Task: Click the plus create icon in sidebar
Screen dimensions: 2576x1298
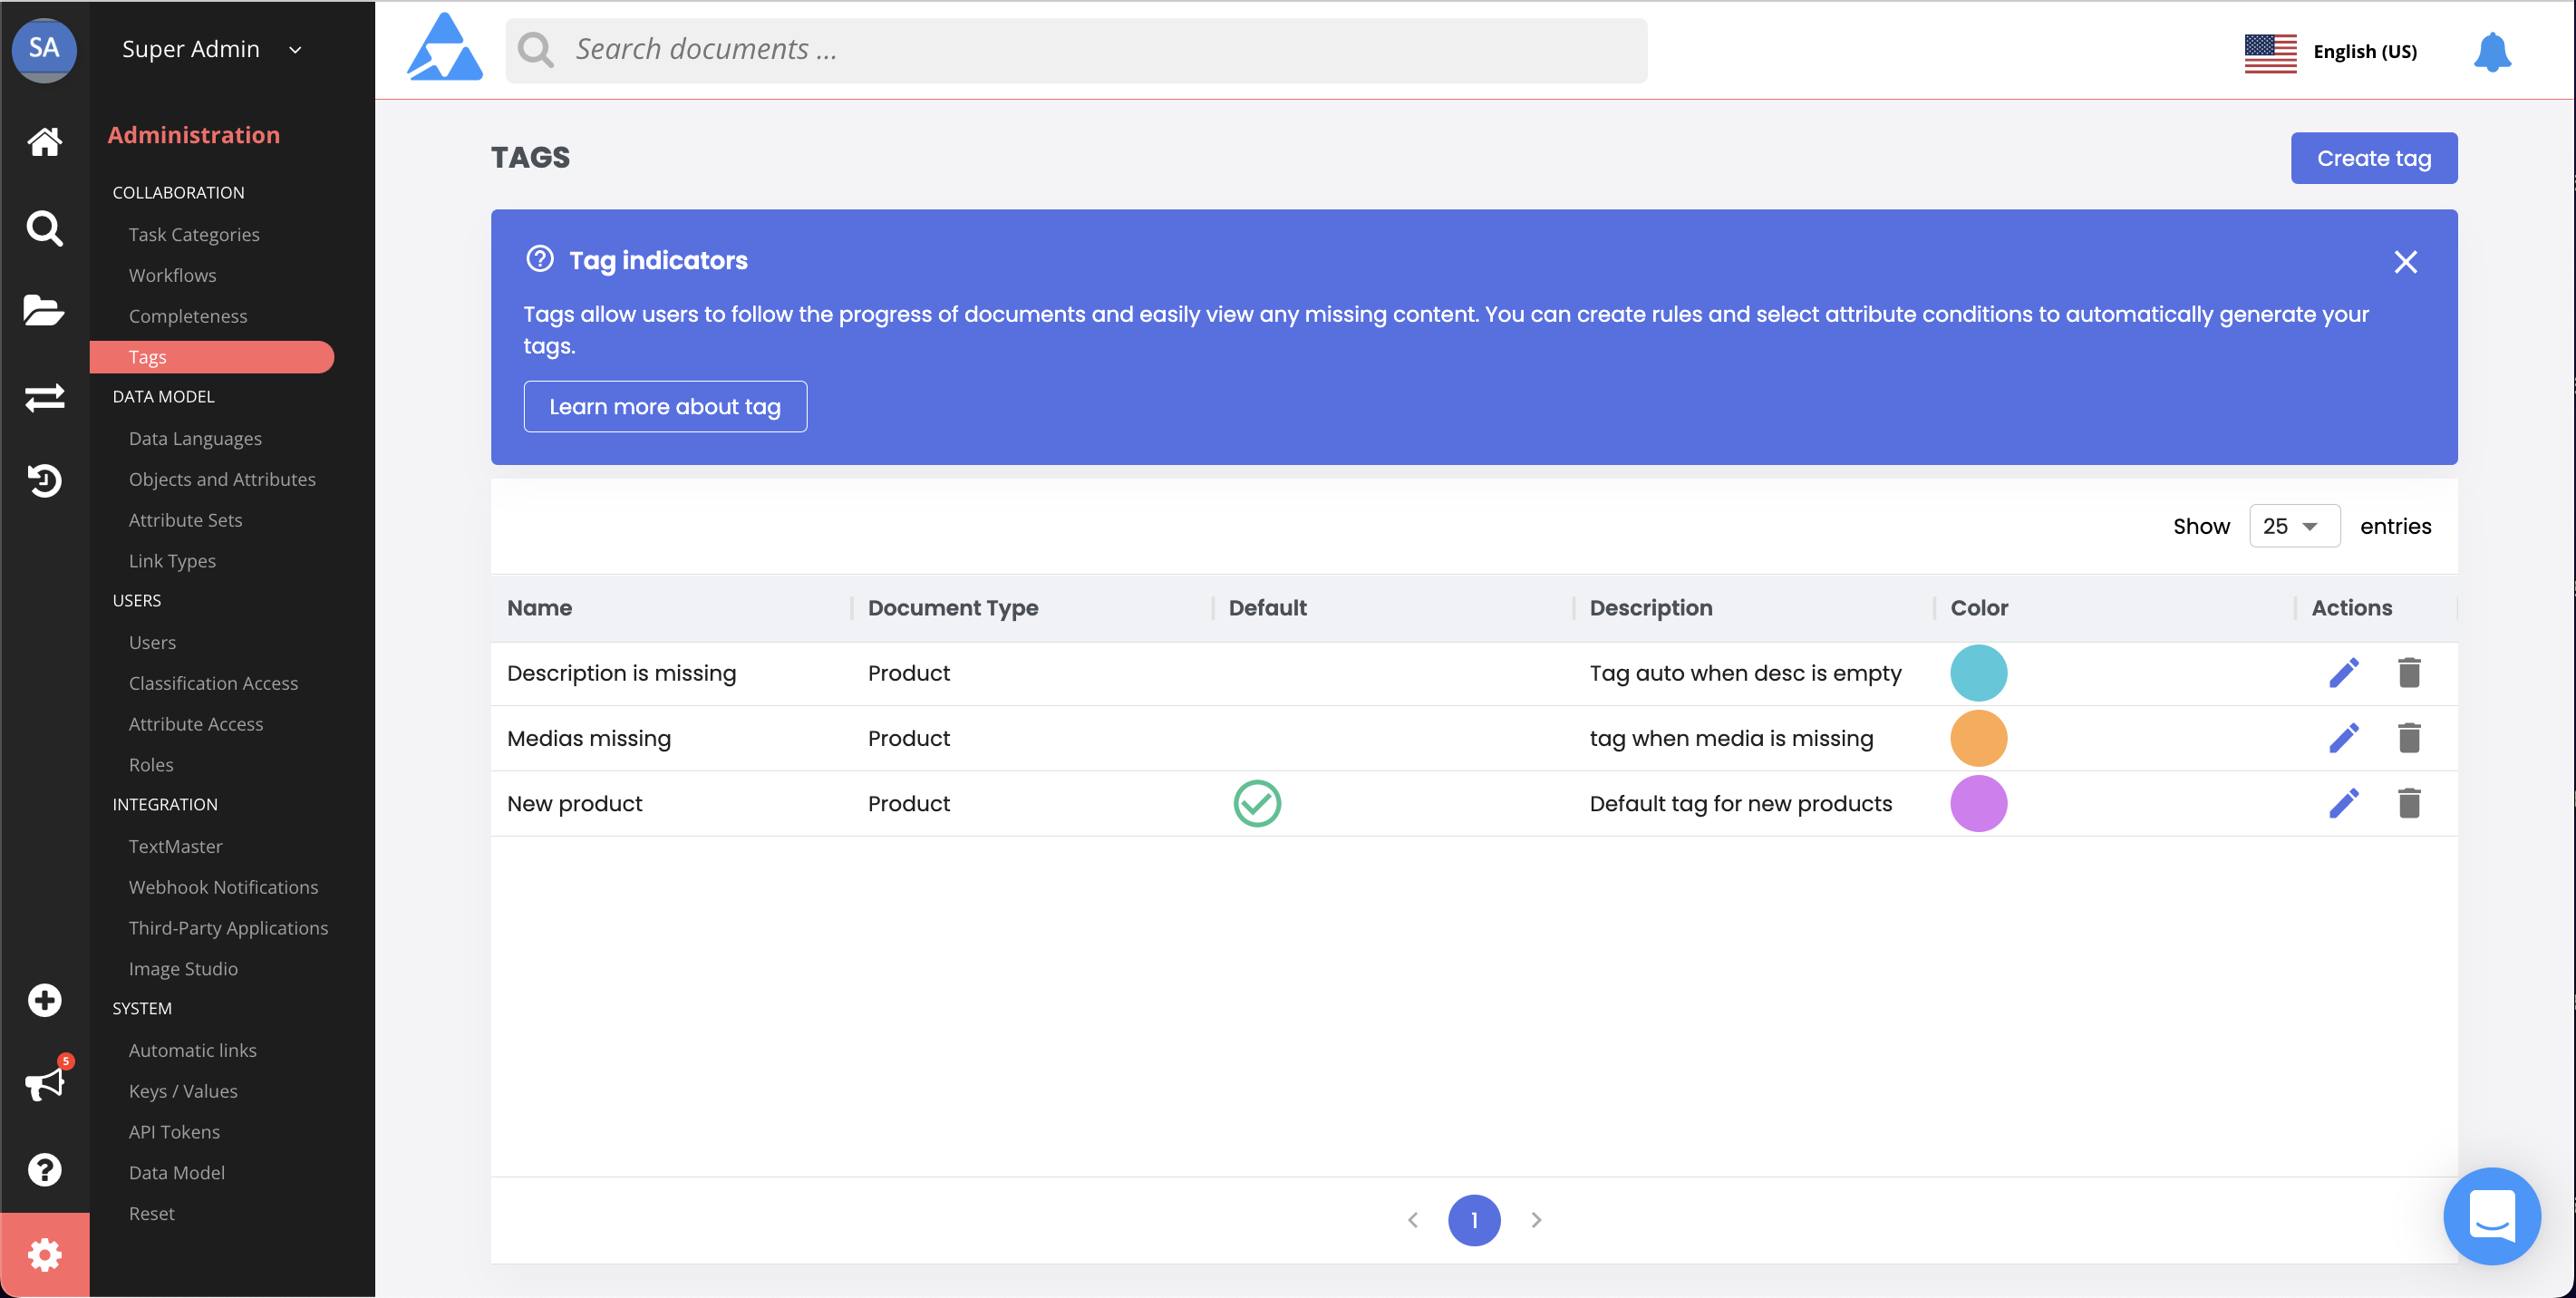Action: 44,1000
